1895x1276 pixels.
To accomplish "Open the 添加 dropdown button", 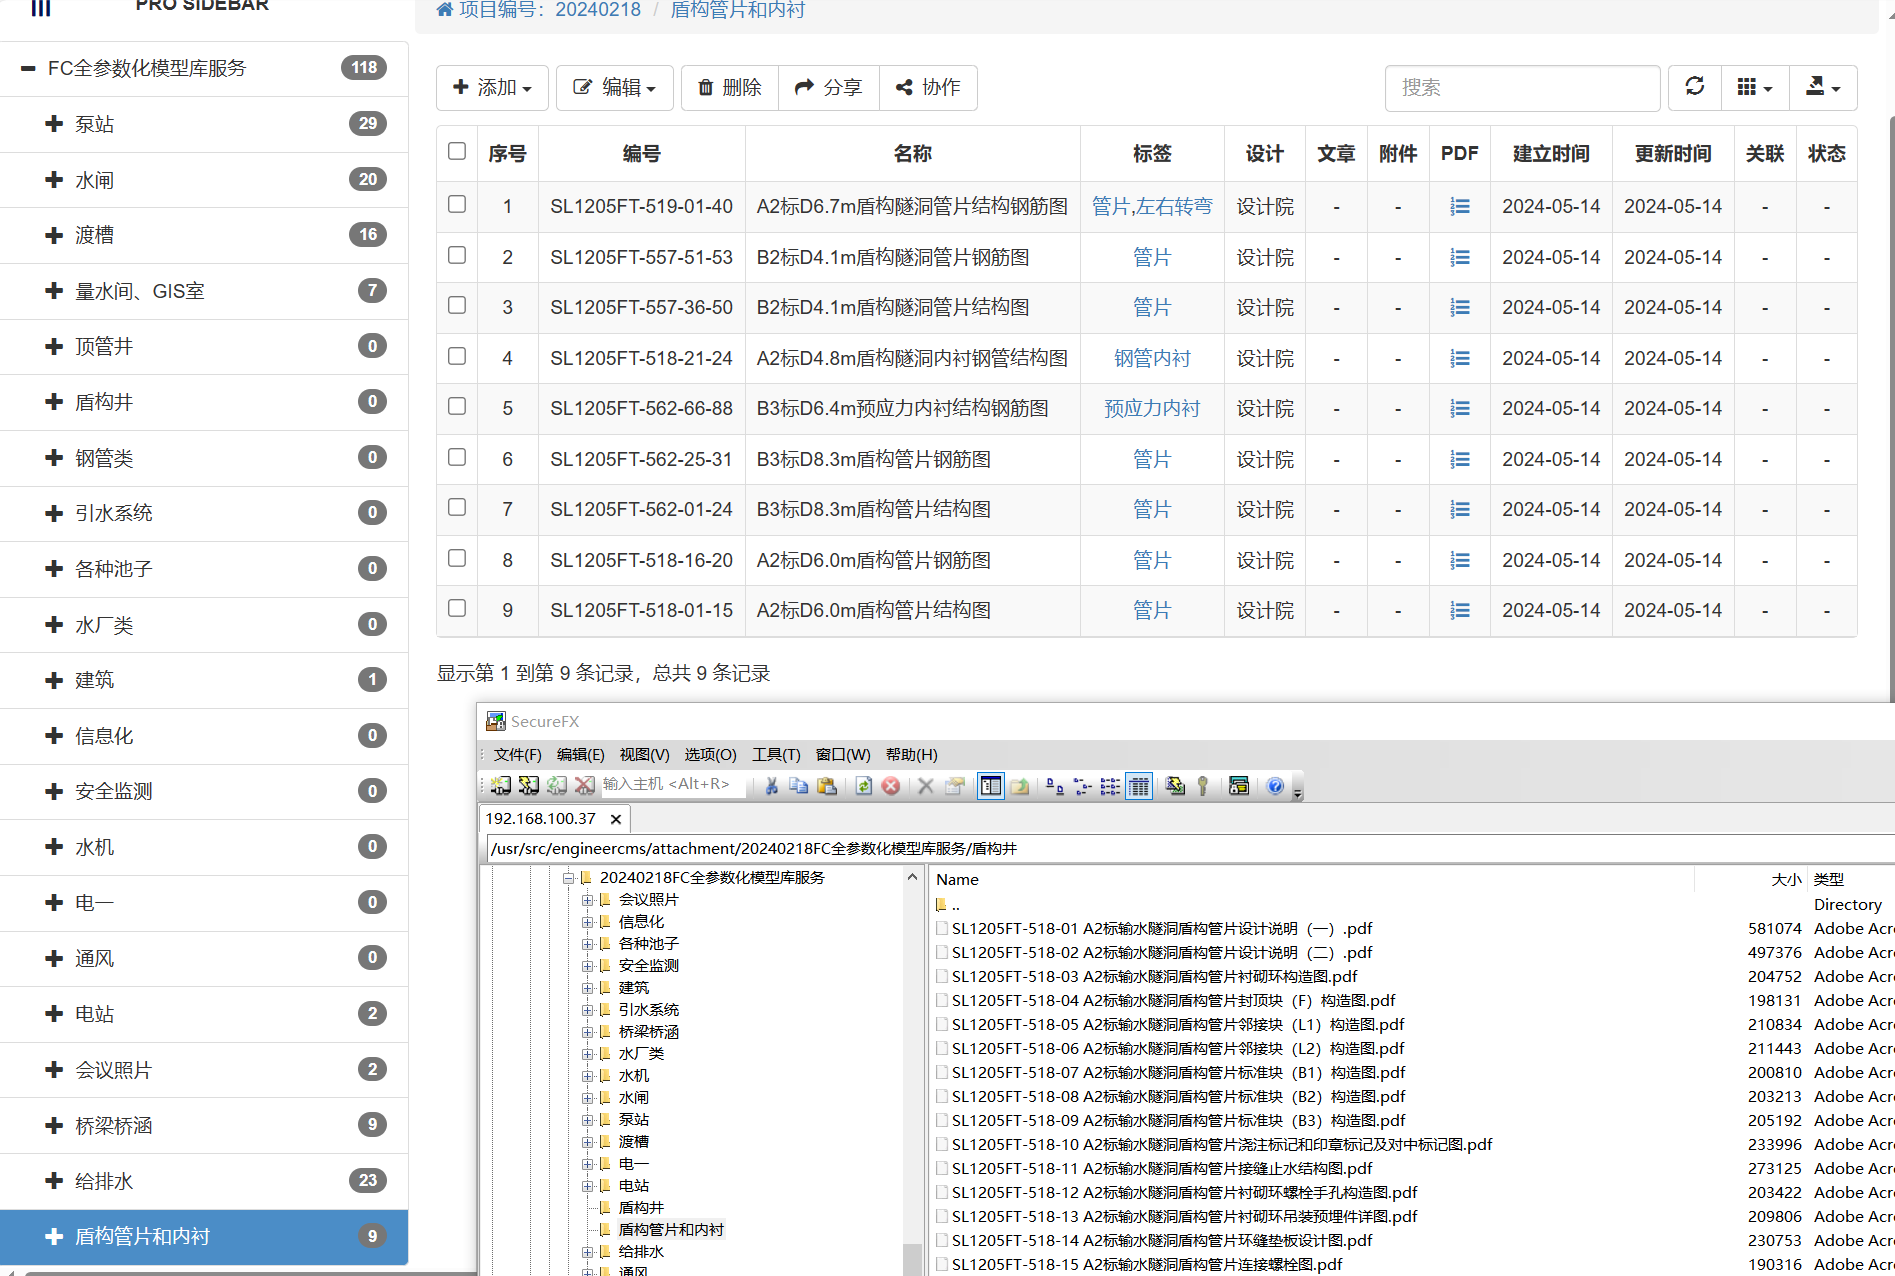I will click(492, 88).
